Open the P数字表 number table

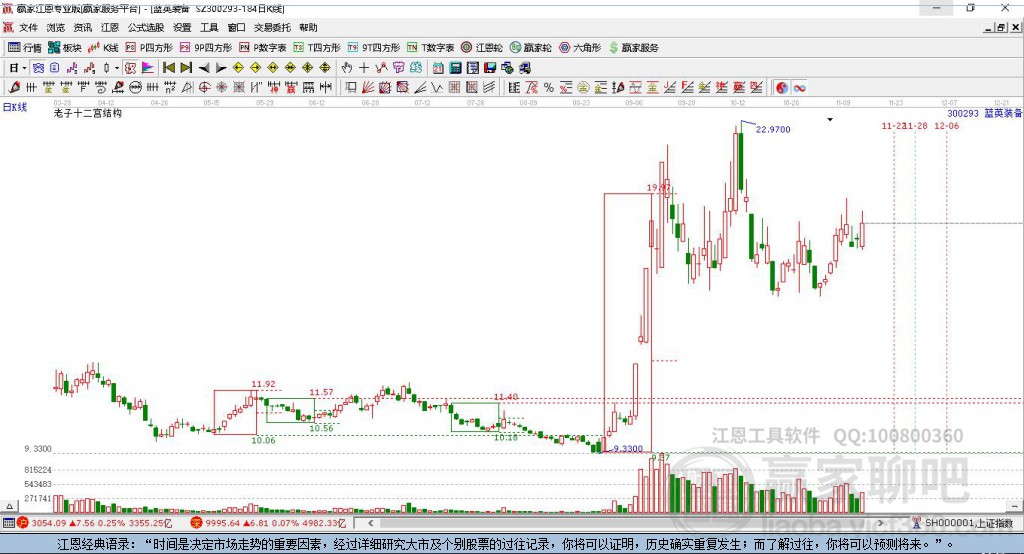coord(263,48)
